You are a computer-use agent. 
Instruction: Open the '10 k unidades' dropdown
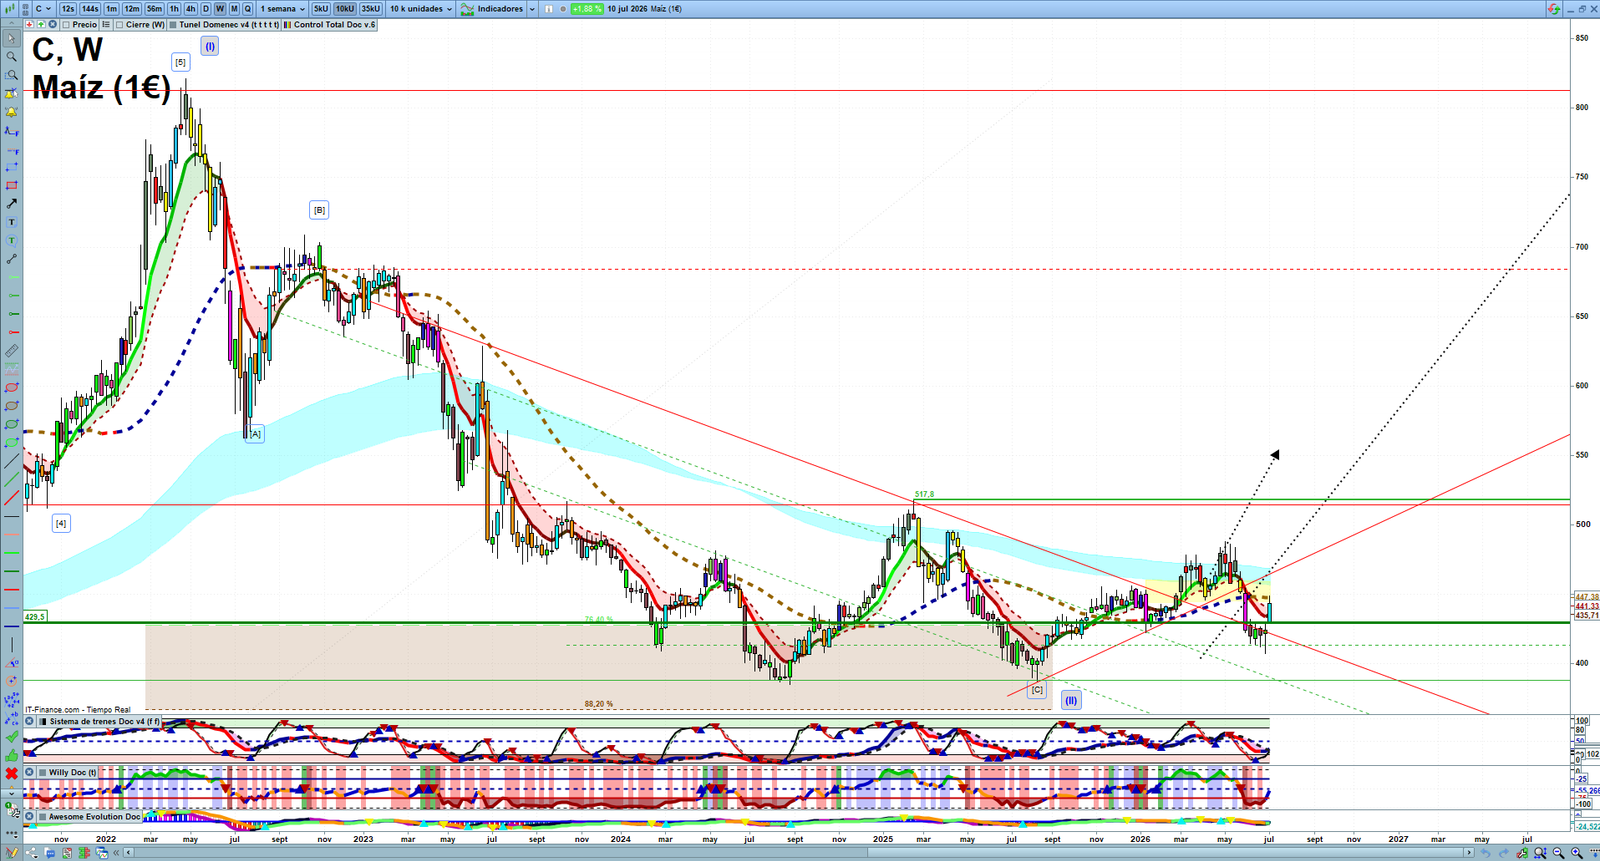coord(420,9)
